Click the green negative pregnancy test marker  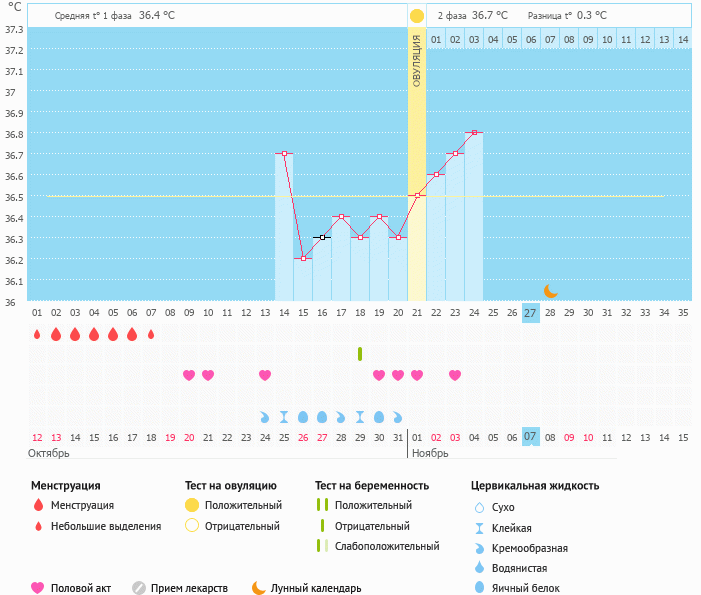(360, 354)
